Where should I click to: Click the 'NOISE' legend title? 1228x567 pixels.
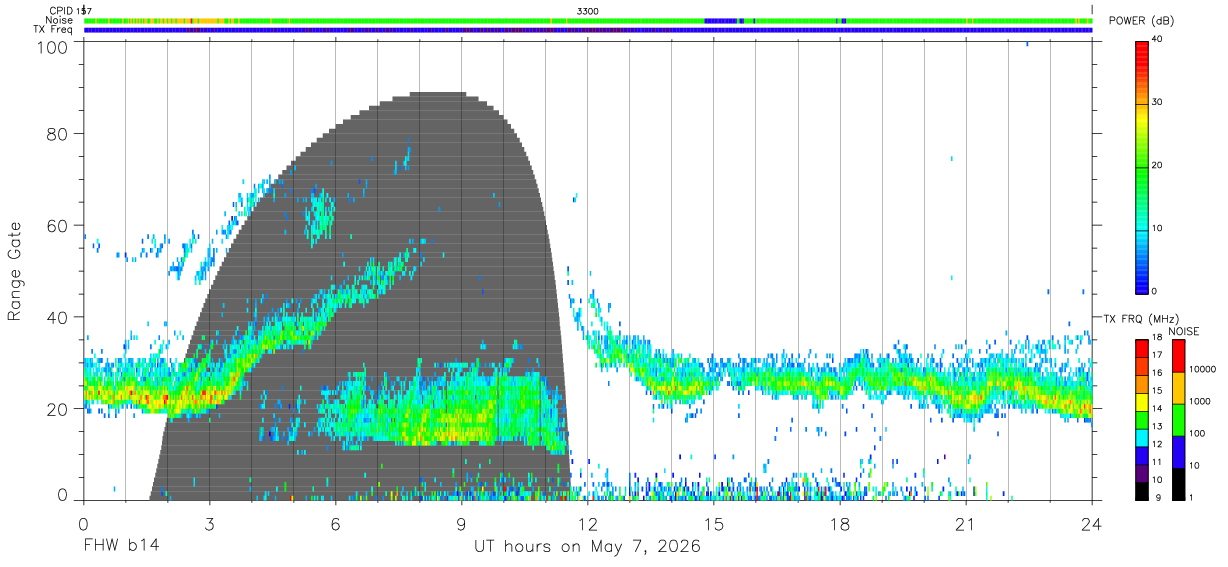[x=1183, y=331]
